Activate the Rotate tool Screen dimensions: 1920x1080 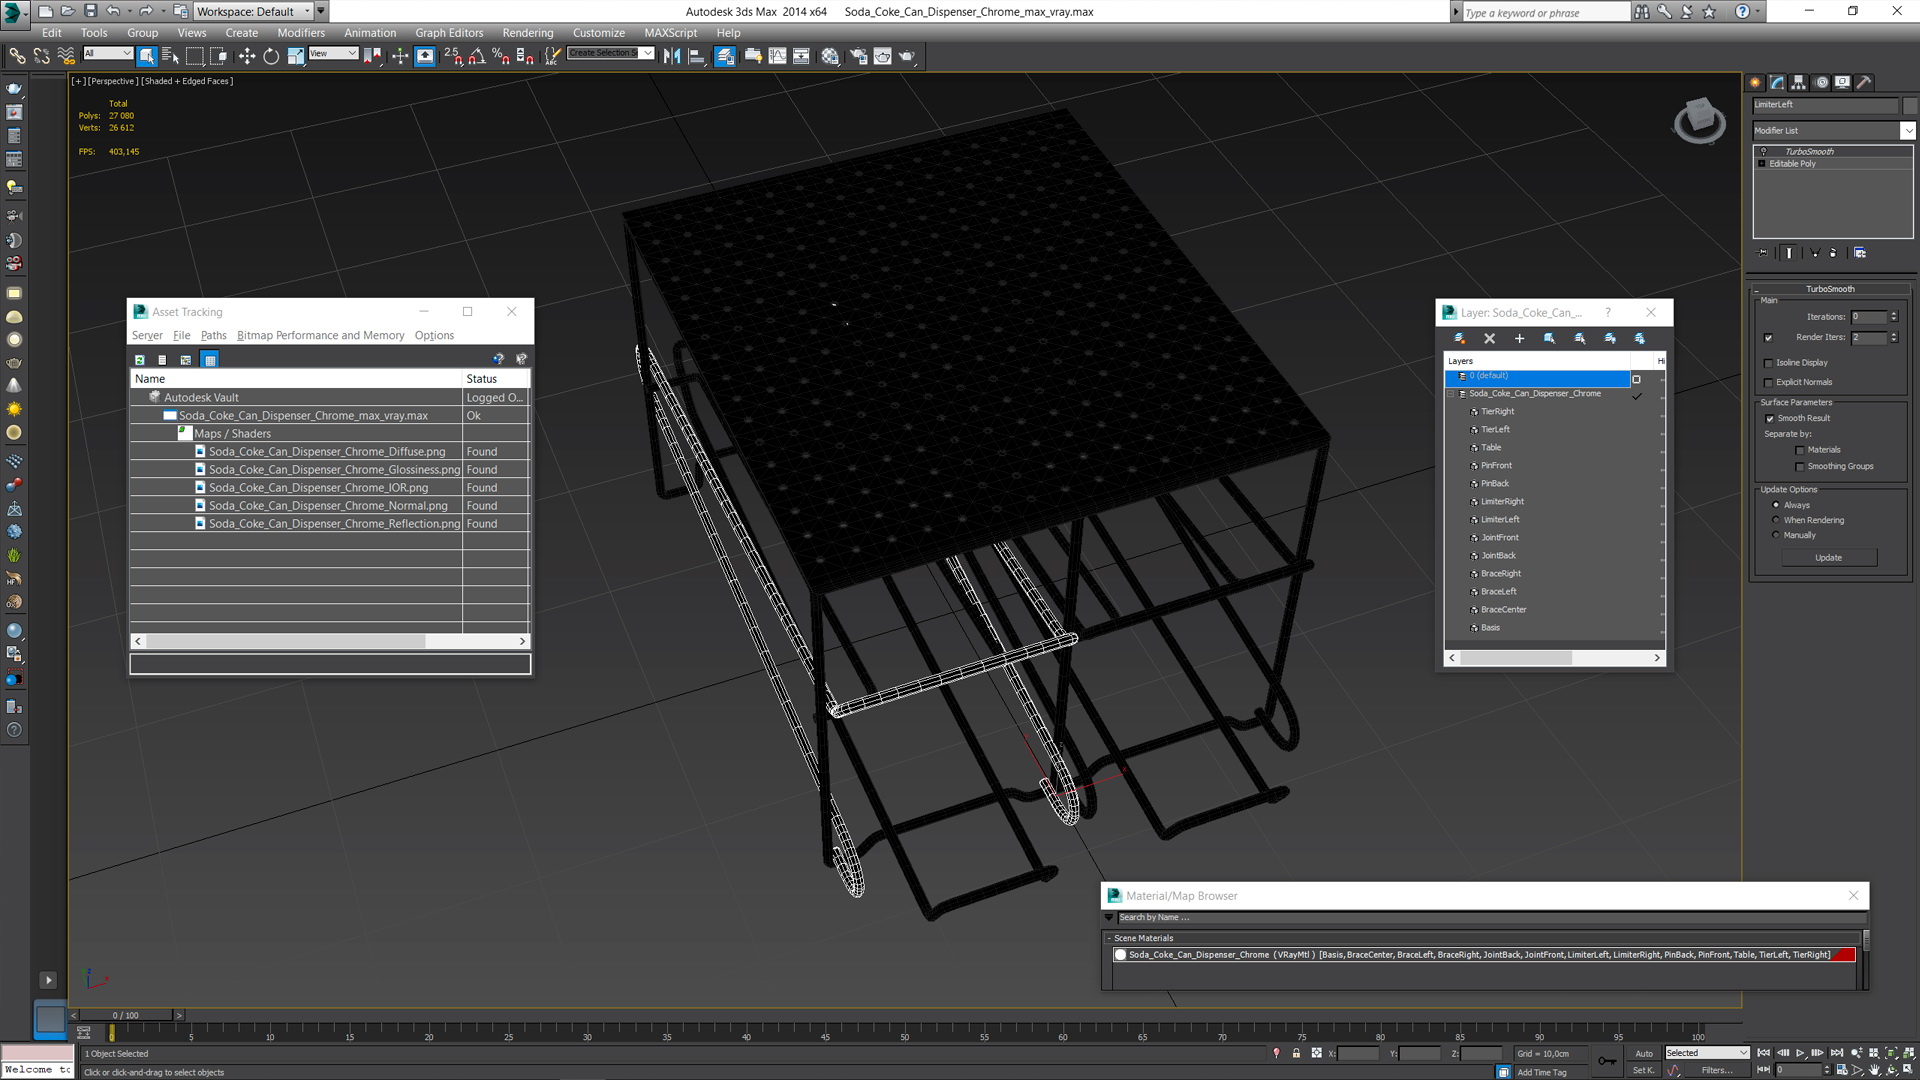point(271,56)
